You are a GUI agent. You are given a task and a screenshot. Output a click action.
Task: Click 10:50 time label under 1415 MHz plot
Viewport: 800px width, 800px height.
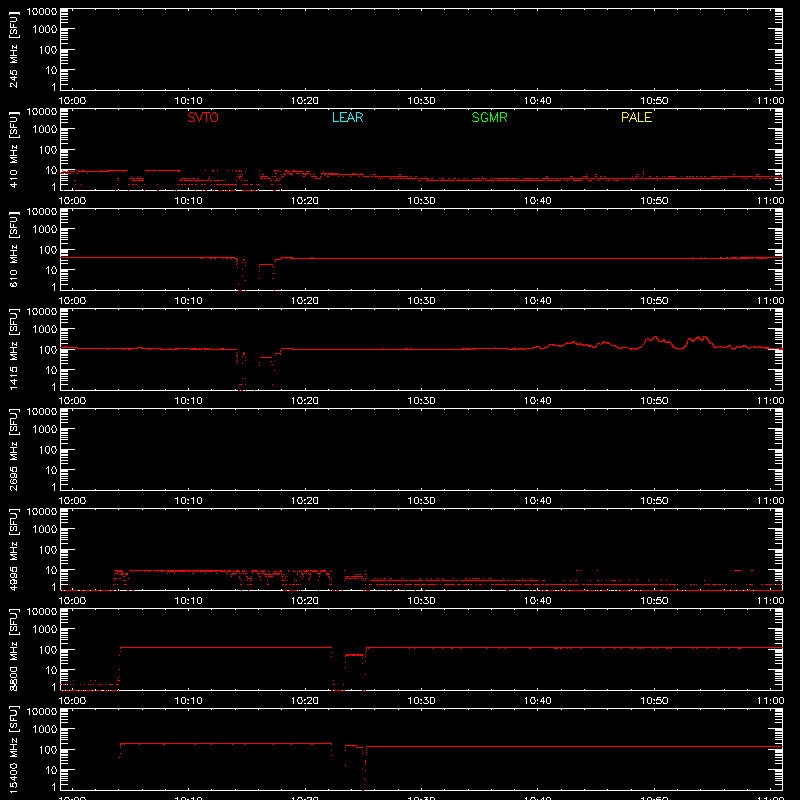(x=654, y=401)
